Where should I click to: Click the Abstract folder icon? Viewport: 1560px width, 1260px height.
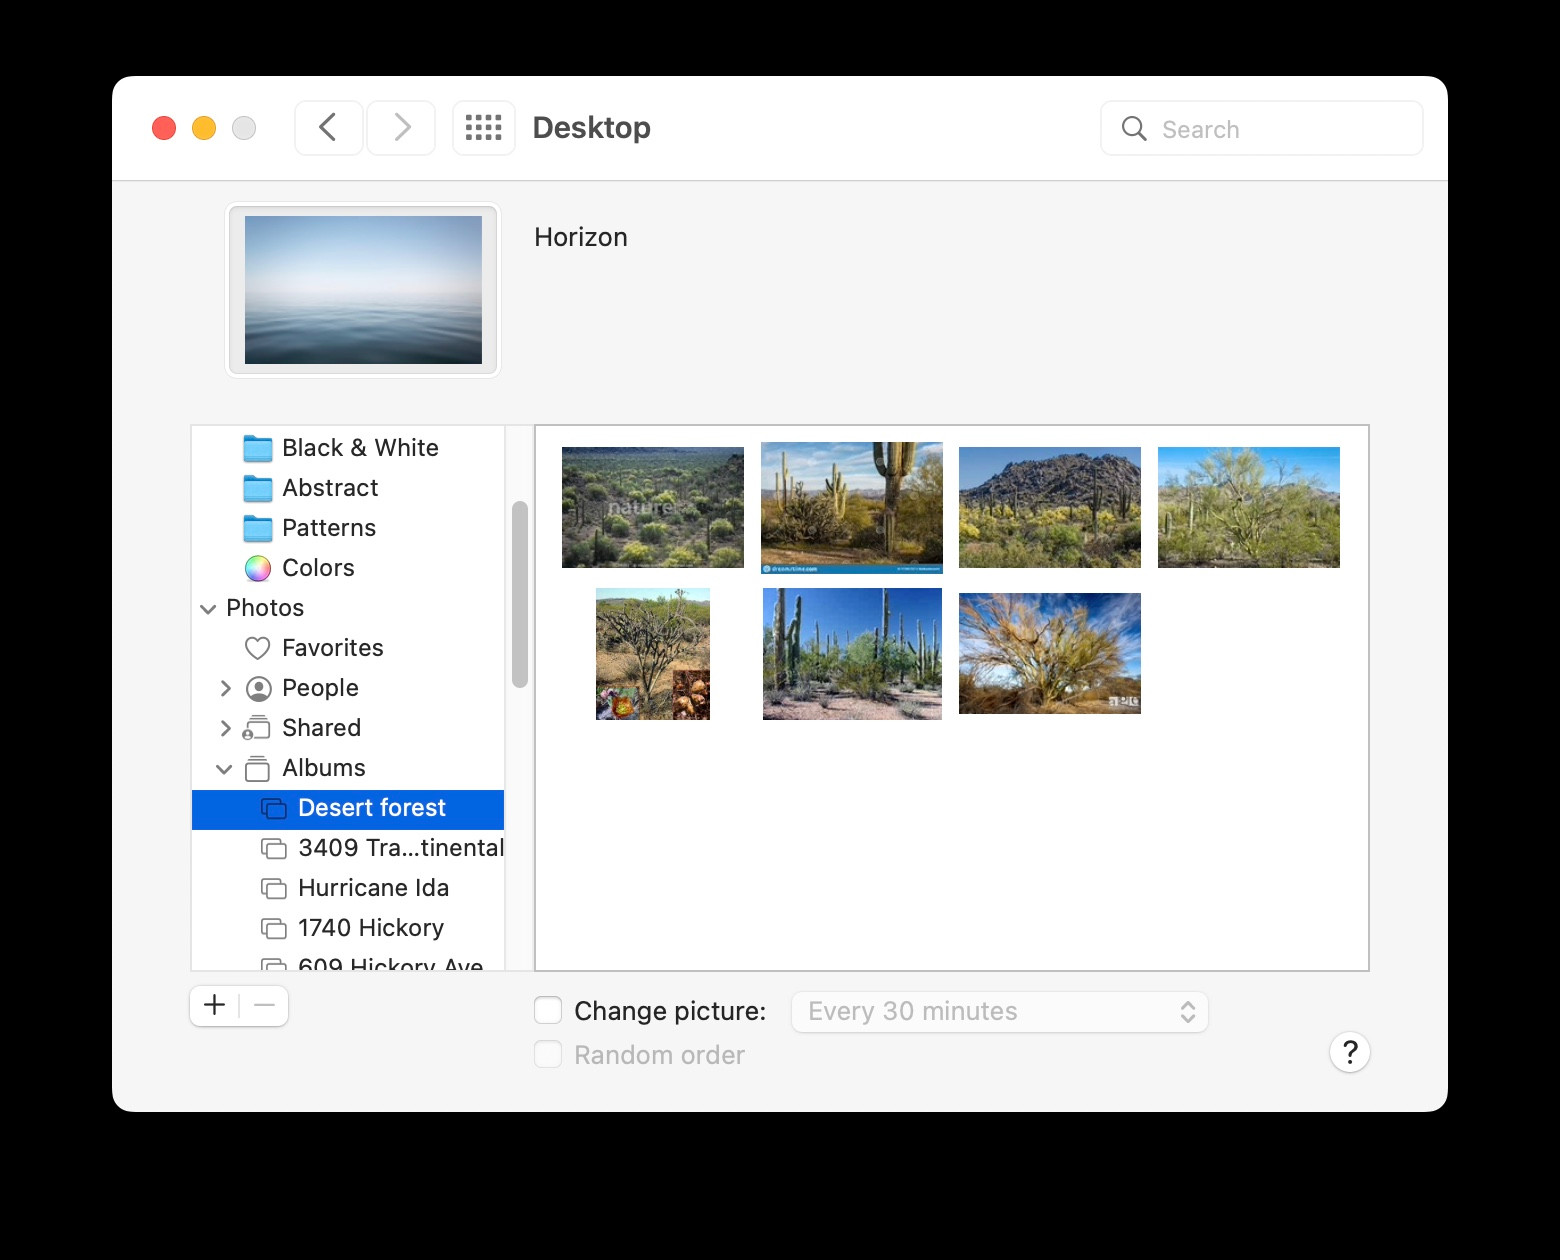[258, 488]
